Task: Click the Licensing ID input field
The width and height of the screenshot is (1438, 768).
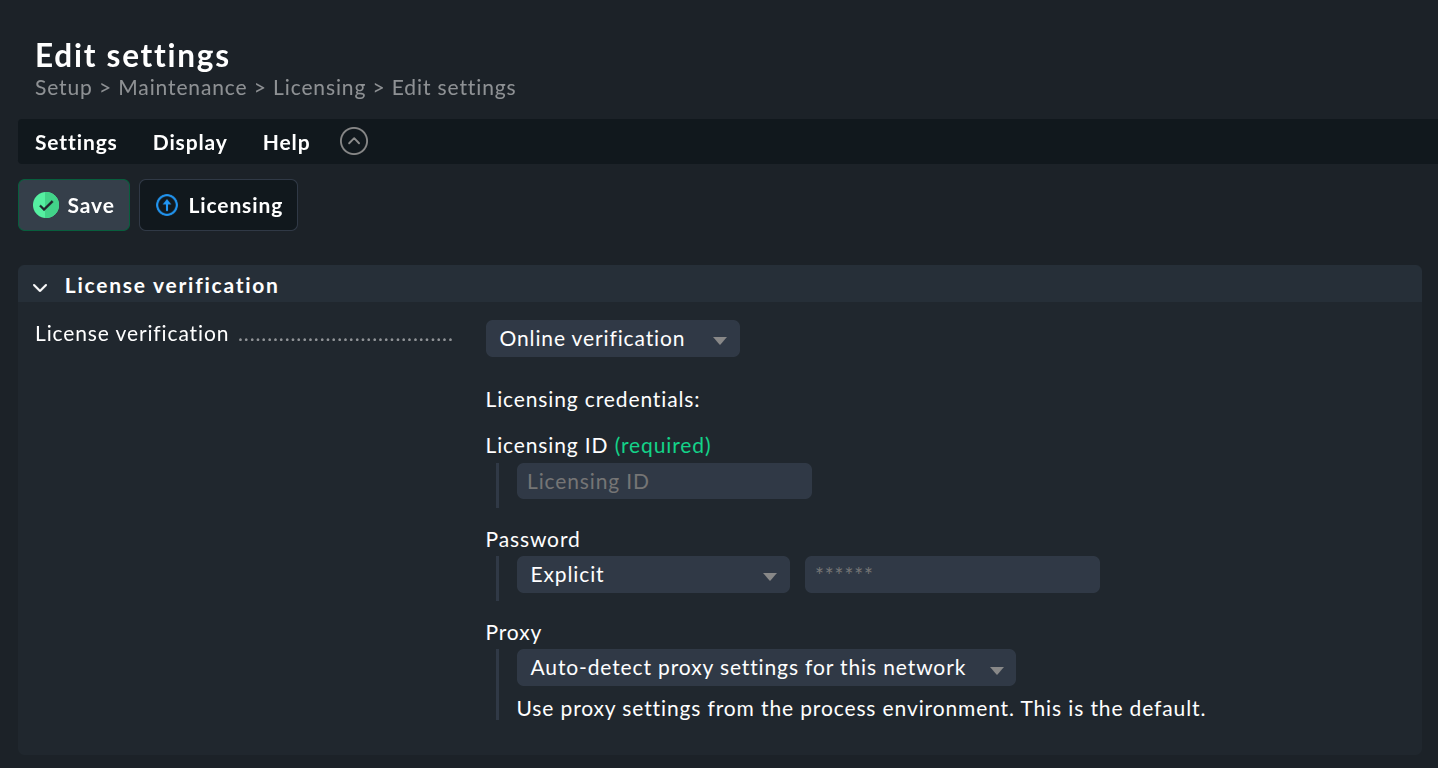Action: point(663,481)
